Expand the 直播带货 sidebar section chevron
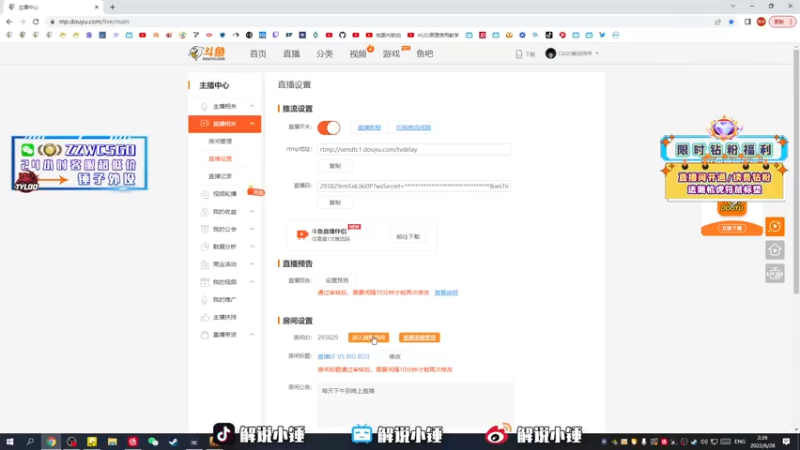 tap(252, 335)
